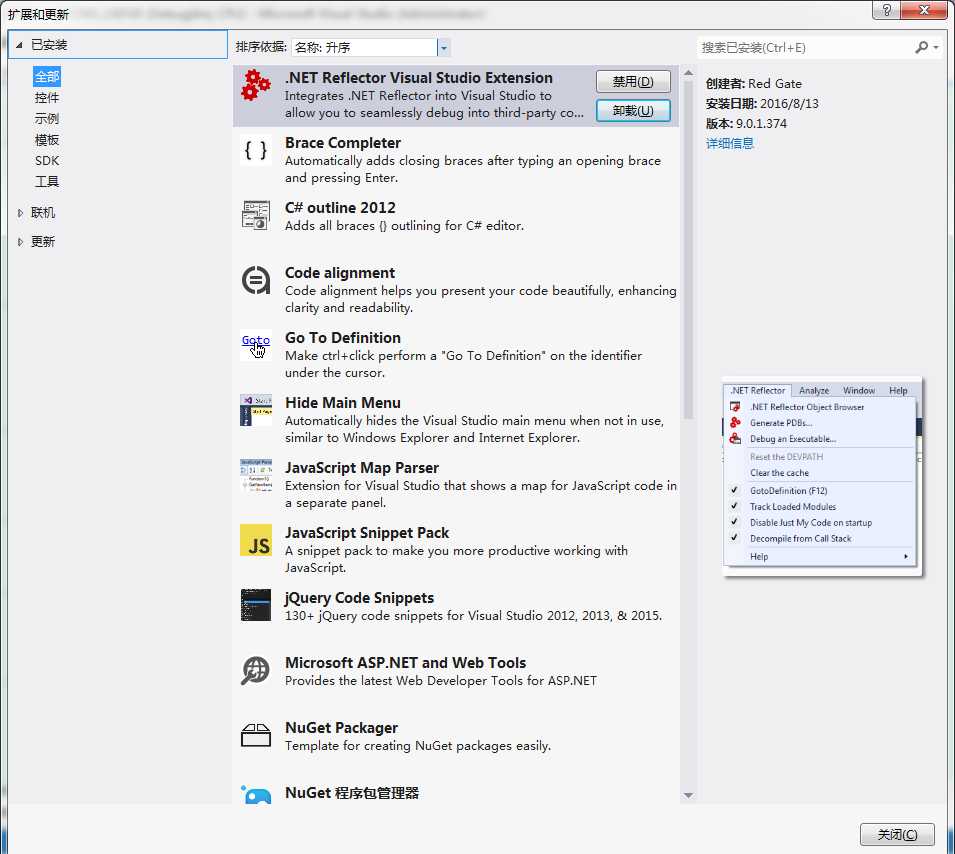
Task: Open the help question mark button
Action: [886, 10]
